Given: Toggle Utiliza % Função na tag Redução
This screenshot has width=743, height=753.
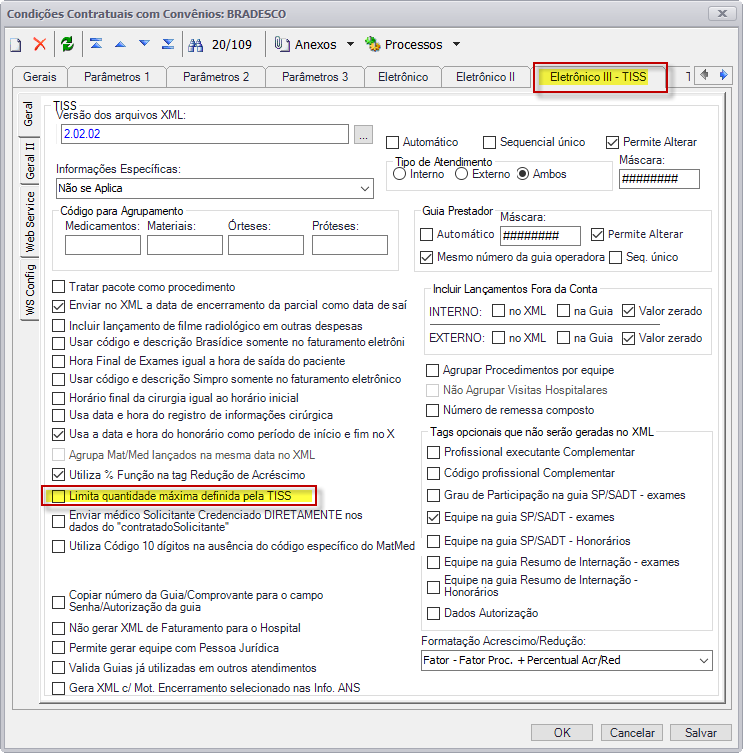Looking at the screenshot, I should [59, 475].
